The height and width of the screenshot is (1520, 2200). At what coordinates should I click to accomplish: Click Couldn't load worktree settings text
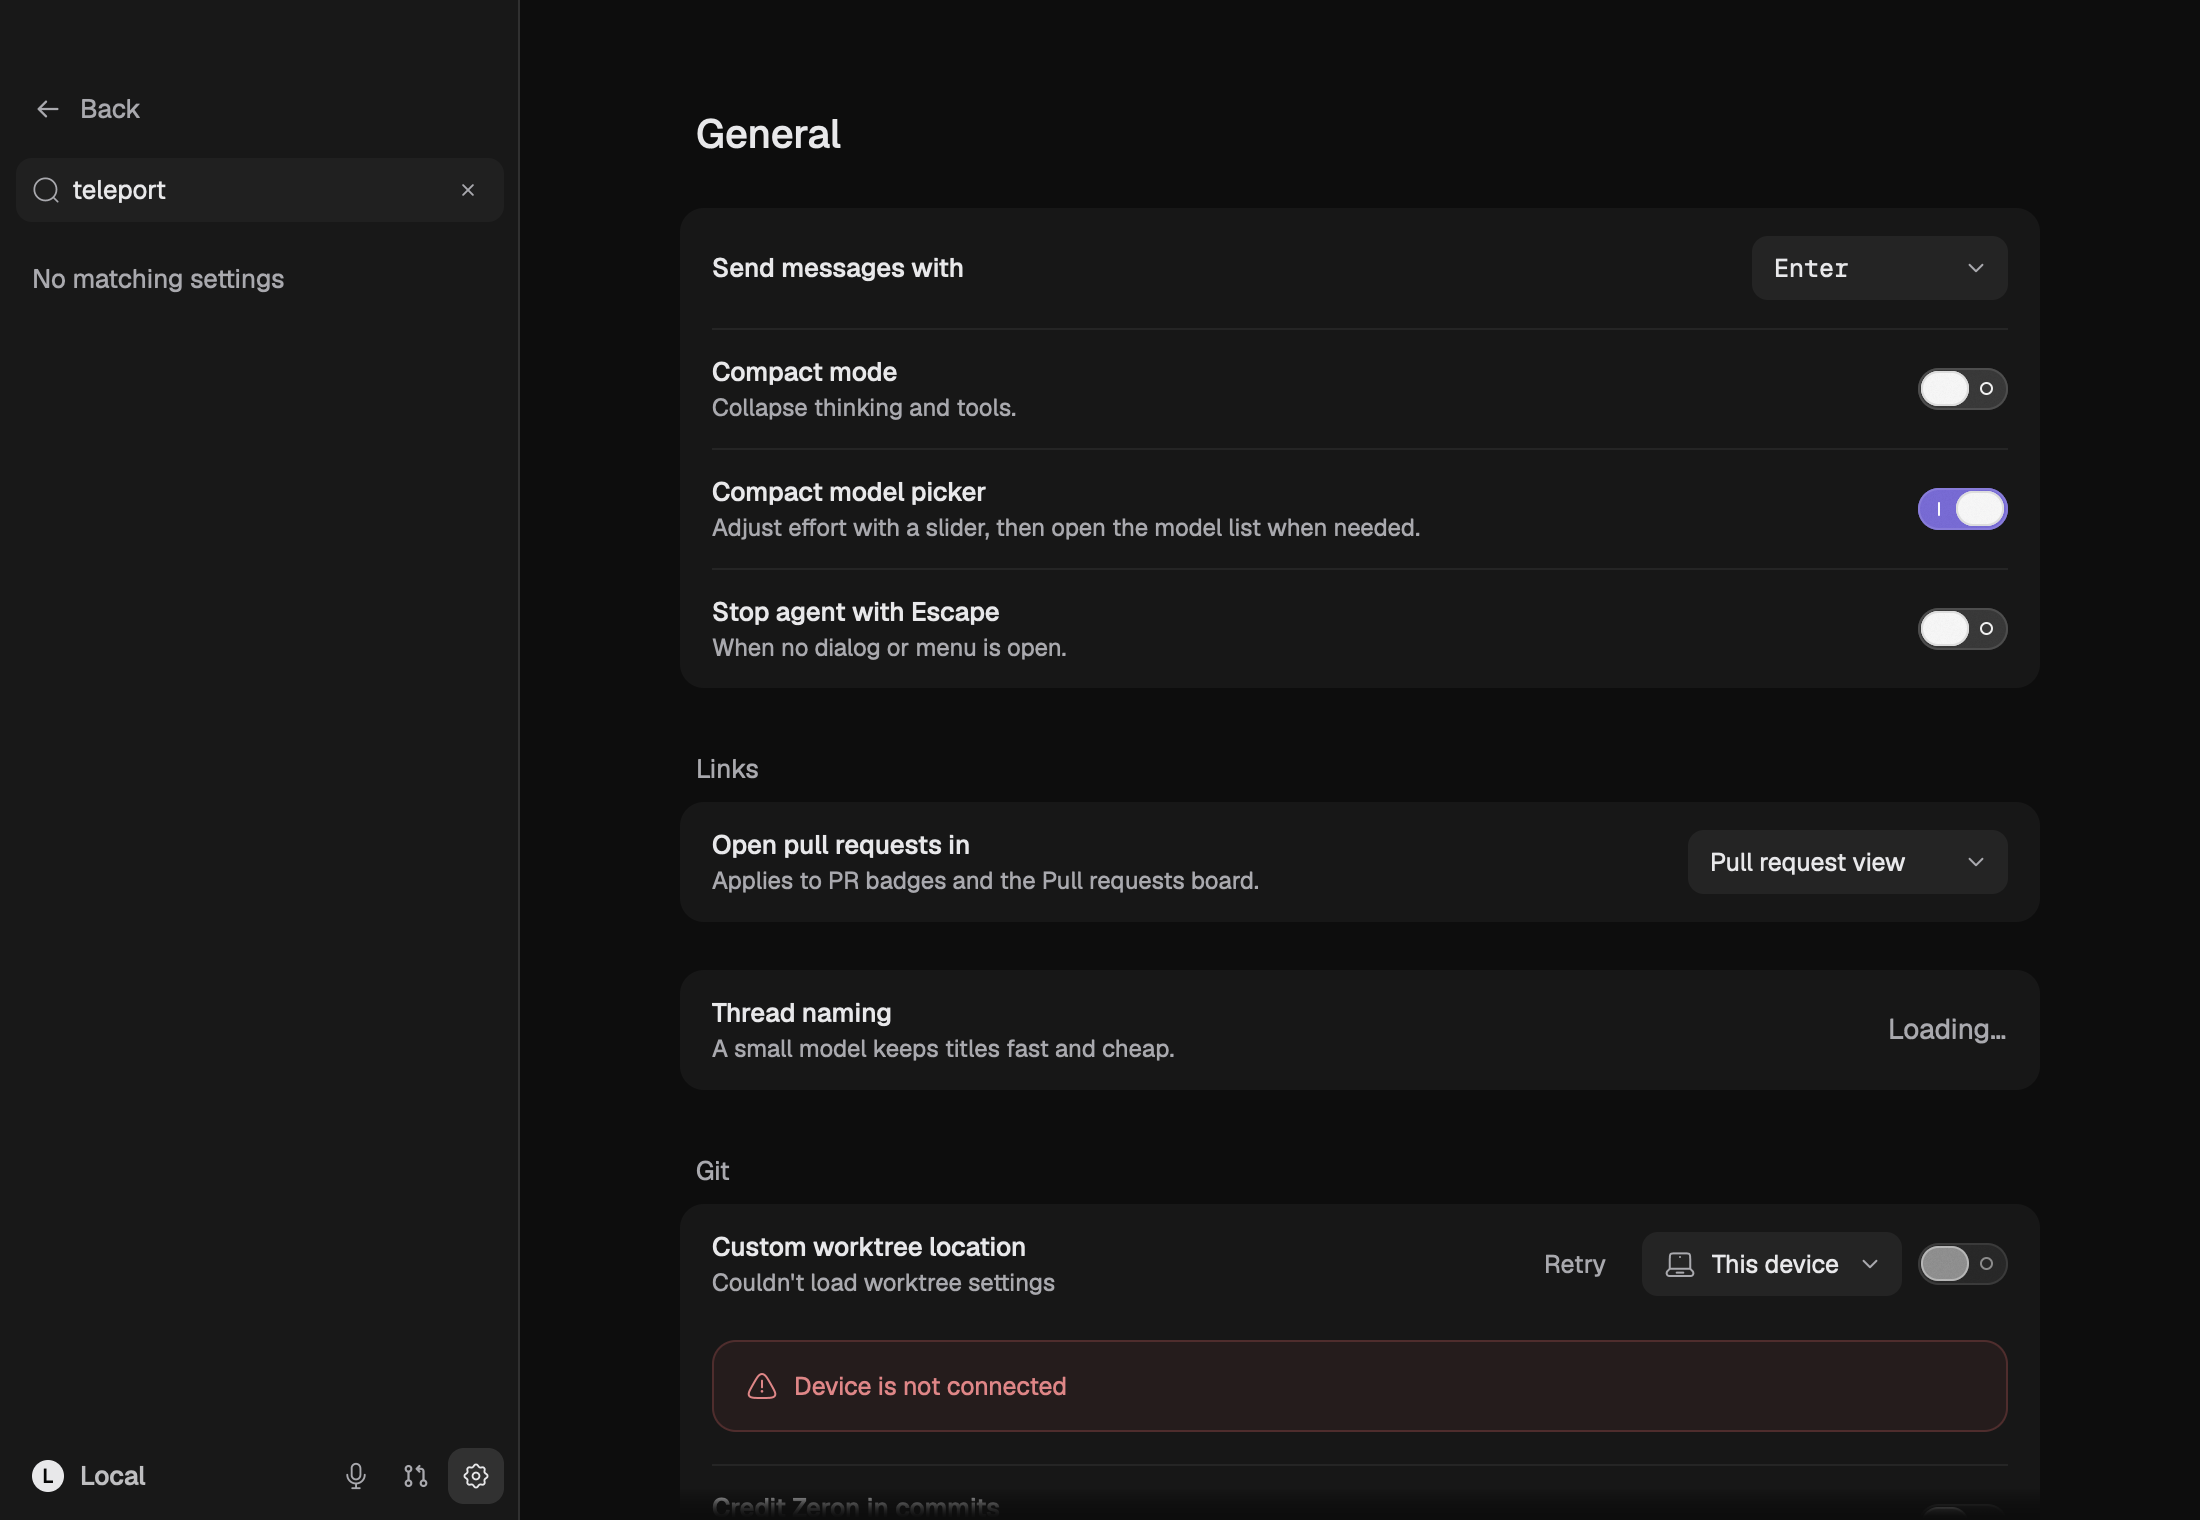click(x=883, y=1283)
